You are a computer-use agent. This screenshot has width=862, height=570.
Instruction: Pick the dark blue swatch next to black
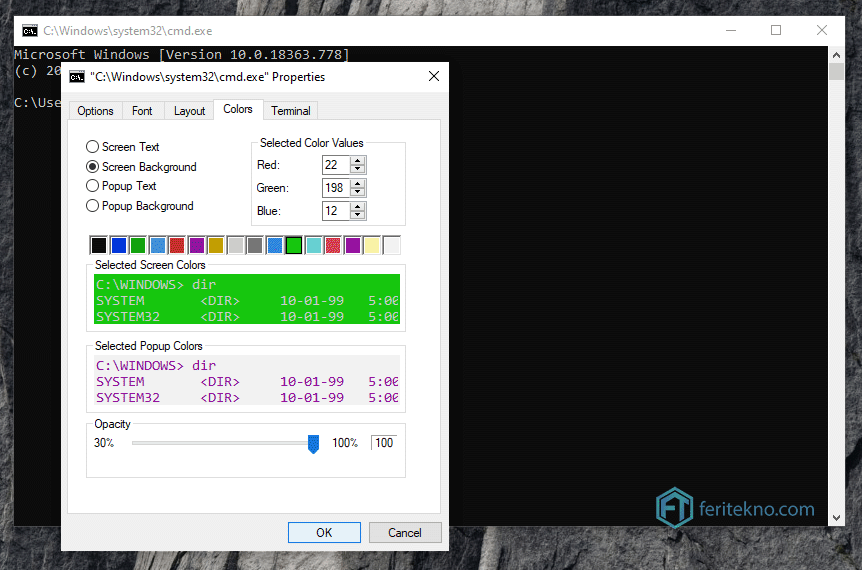(119, 245)
